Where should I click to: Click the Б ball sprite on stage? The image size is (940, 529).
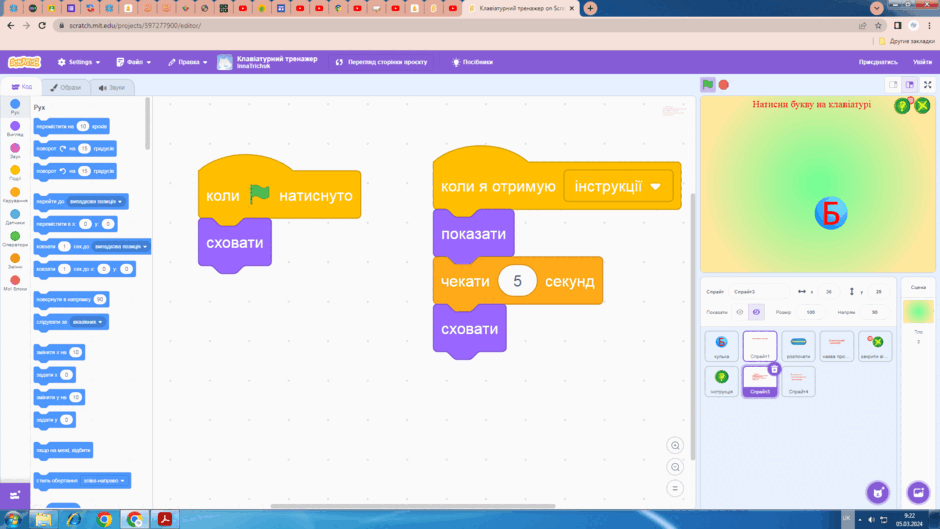[x=831, y=213]
